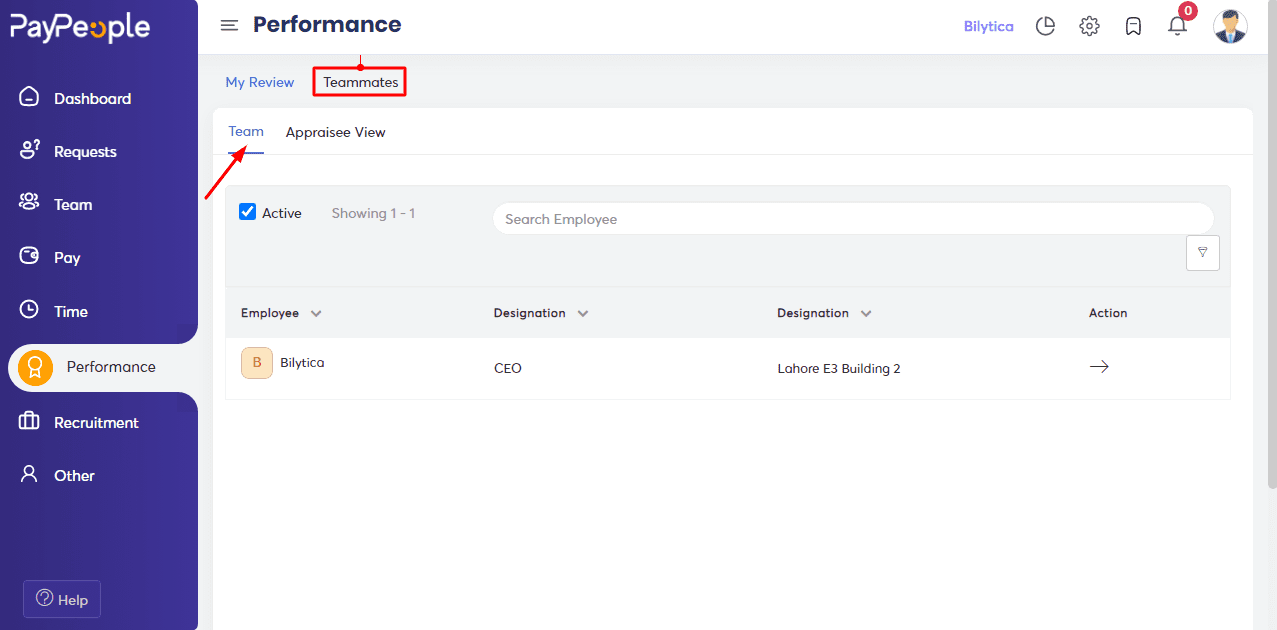
Task: Open Dashboard from the sidebar icon
Action: [29, 97]
